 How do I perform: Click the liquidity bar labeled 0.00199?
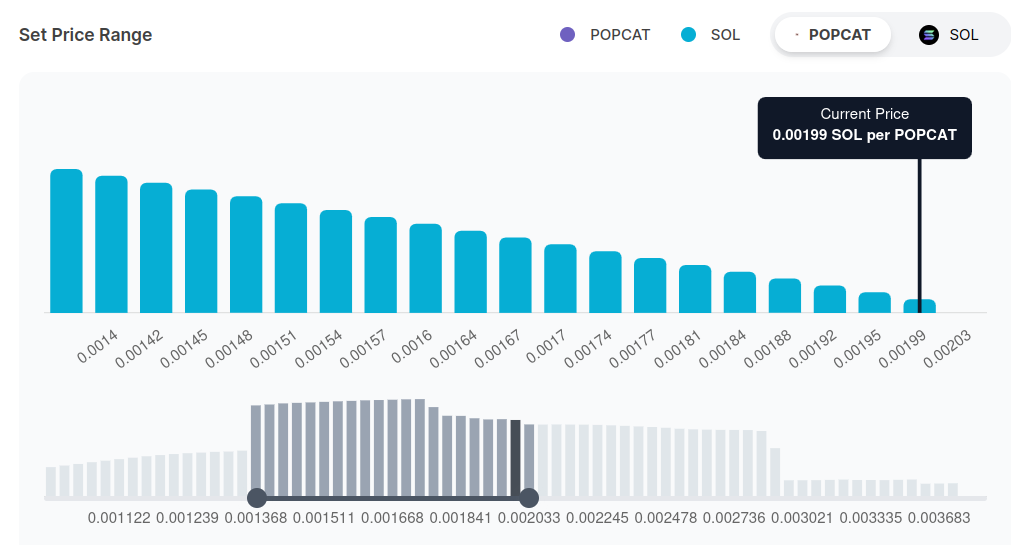(x=920, y=306)
